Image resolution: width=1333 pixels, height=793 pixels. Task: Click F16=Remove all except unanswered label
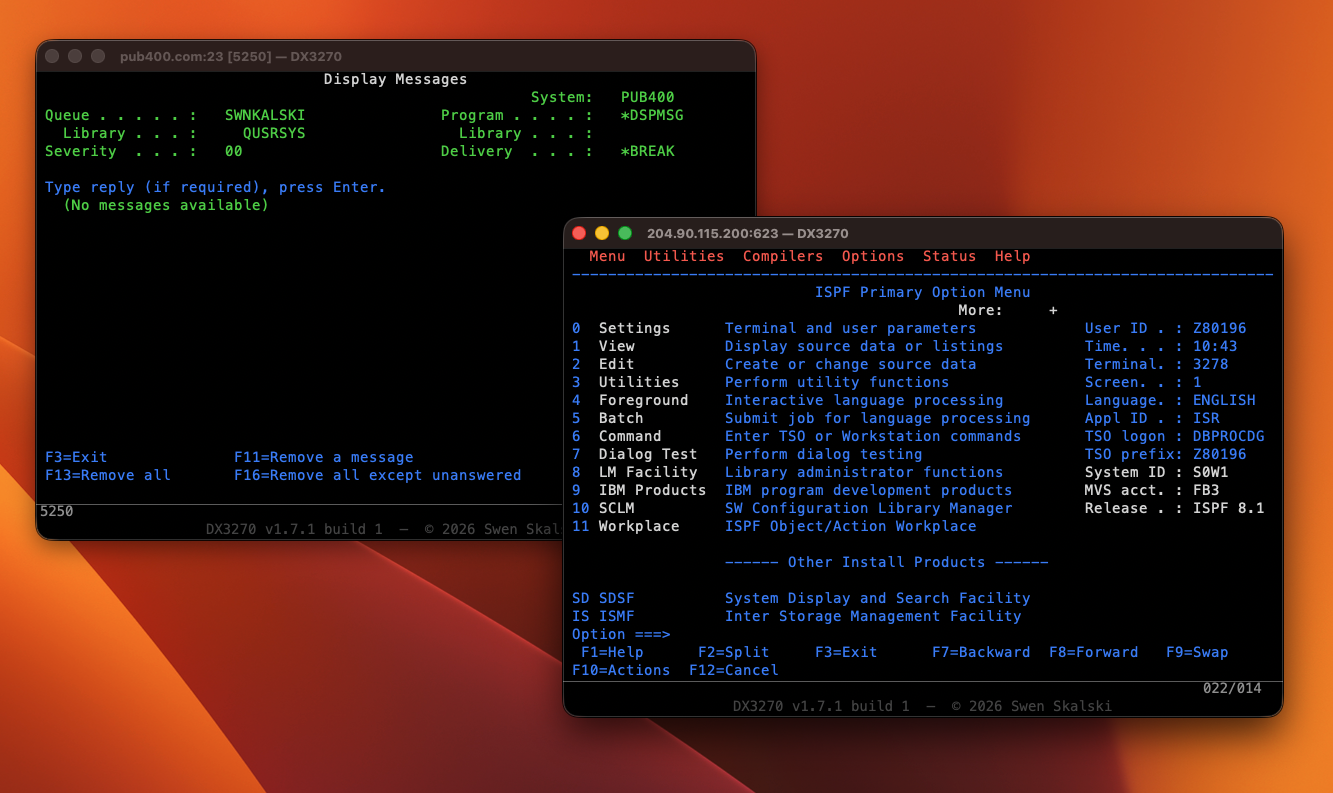pos(377,475)
